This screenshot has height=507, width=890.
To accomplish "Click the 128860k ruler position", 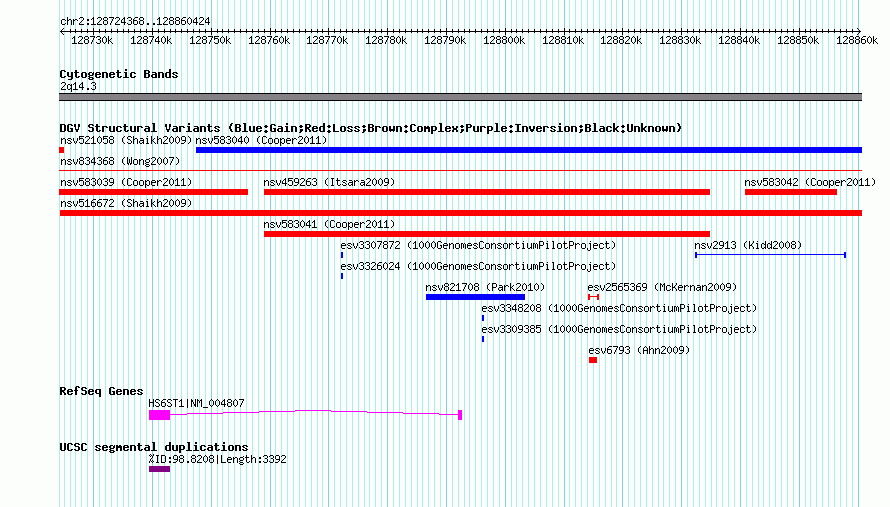I will tap(857, 40).
